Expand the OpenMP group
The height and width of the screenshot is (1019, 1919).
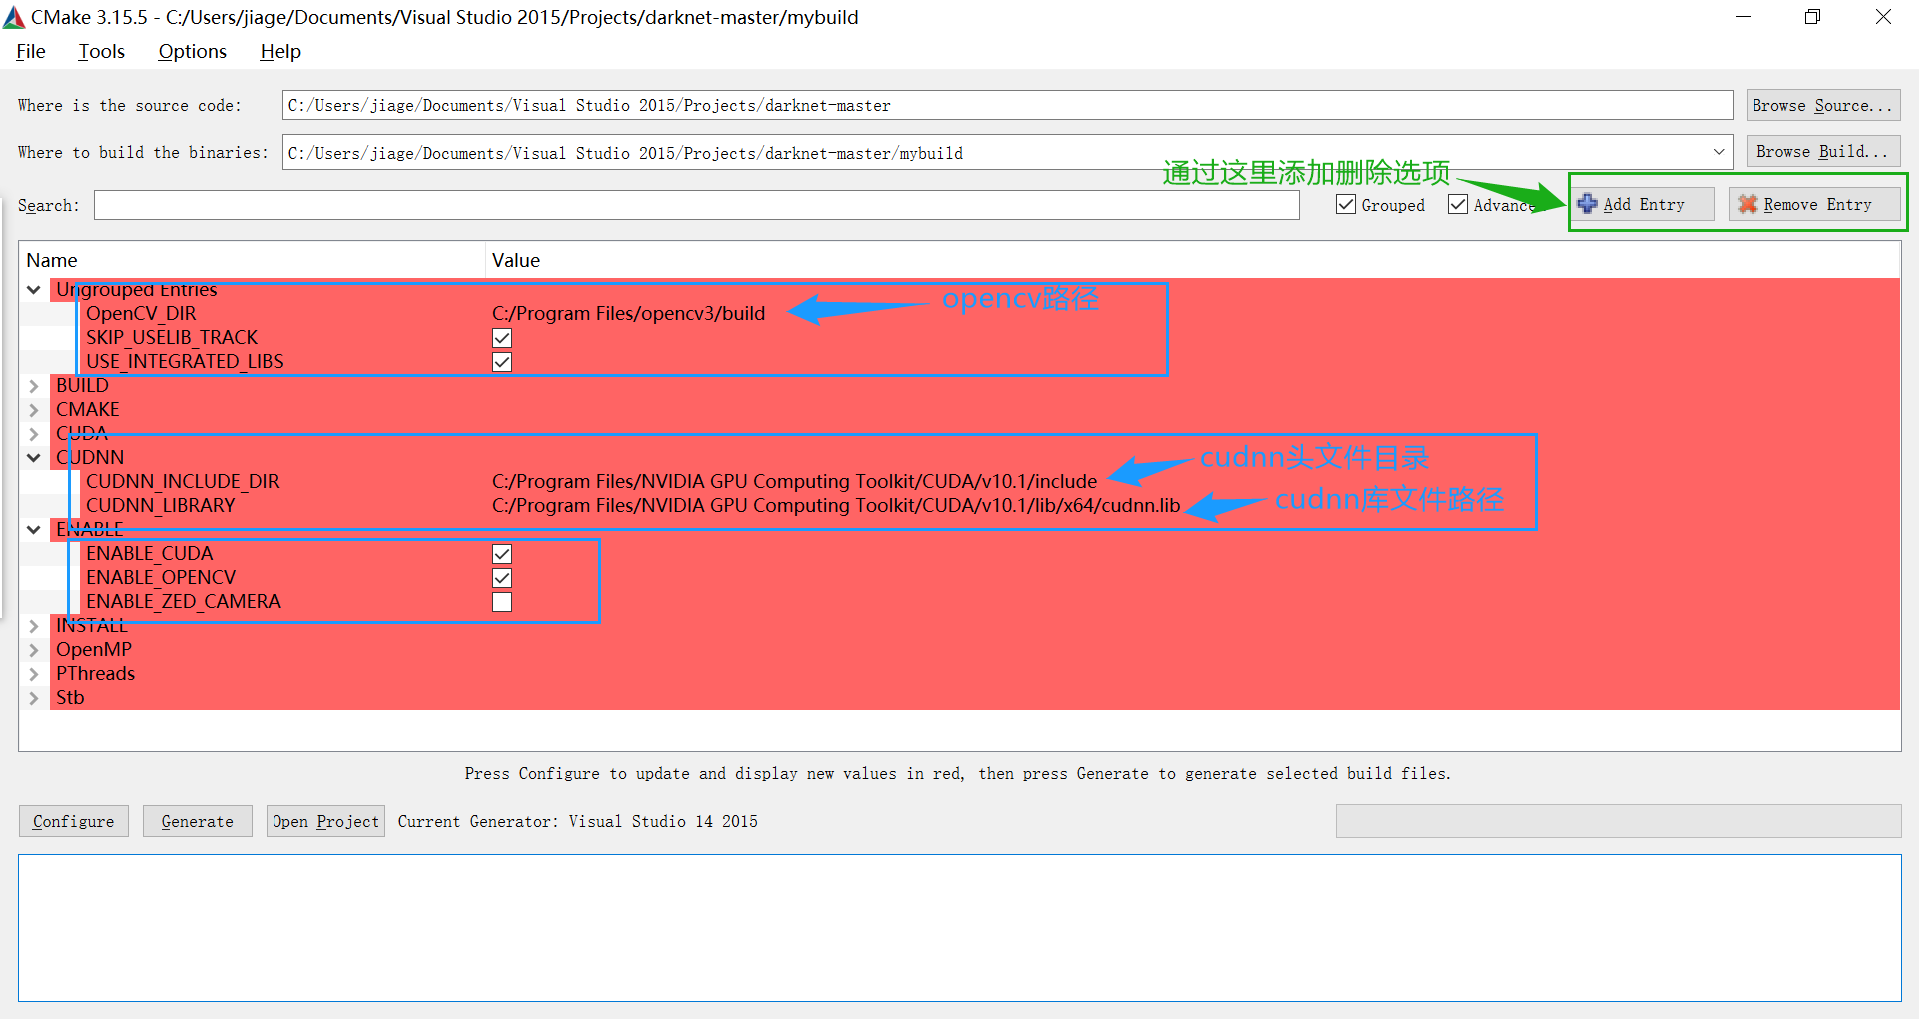coord(34,650)
